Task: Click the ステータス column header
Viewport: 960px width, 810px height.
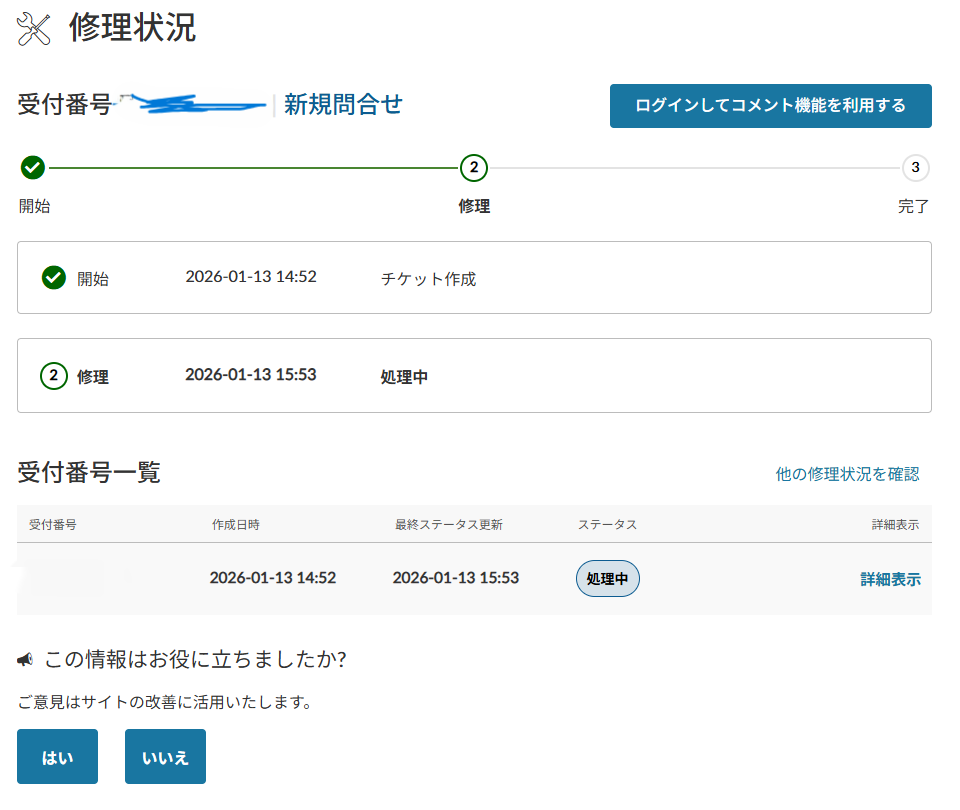Action: tap(607, 524)
